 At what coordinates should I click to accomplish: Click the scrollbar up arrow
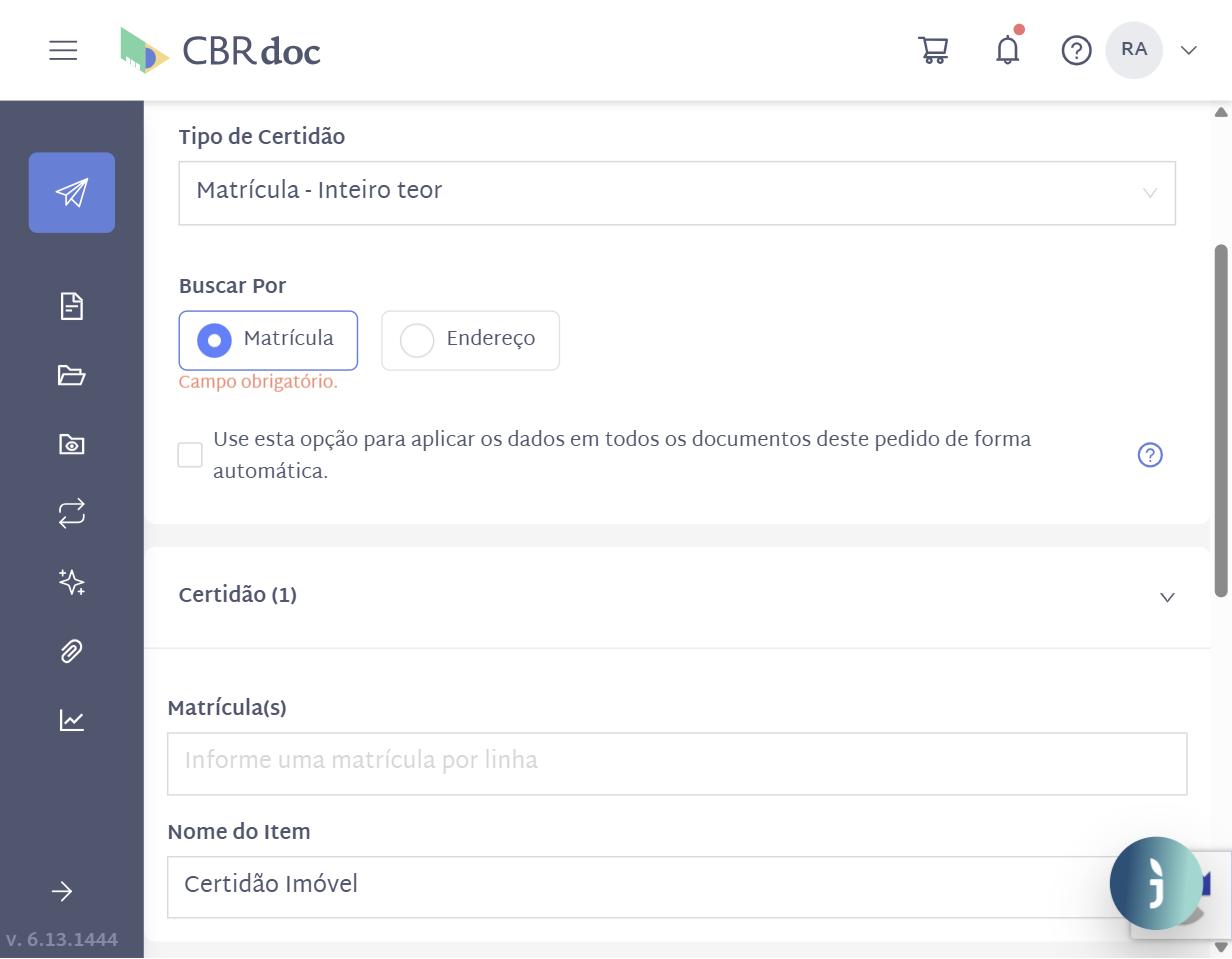coord(1221,111)
